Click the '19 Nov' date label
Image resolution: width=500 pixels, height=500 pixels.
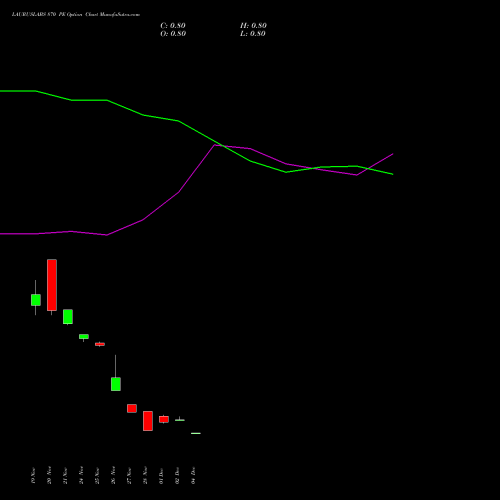(x=33, y=476)
